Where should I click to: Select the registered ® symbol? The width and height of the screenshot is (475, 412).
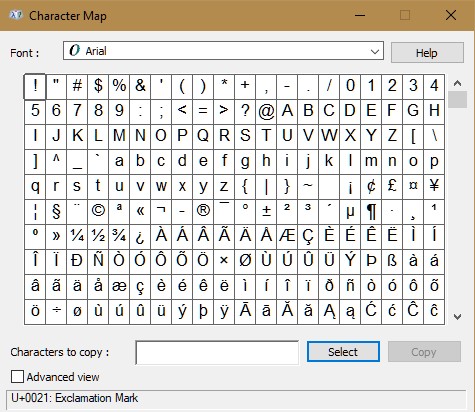coord(203,212)
